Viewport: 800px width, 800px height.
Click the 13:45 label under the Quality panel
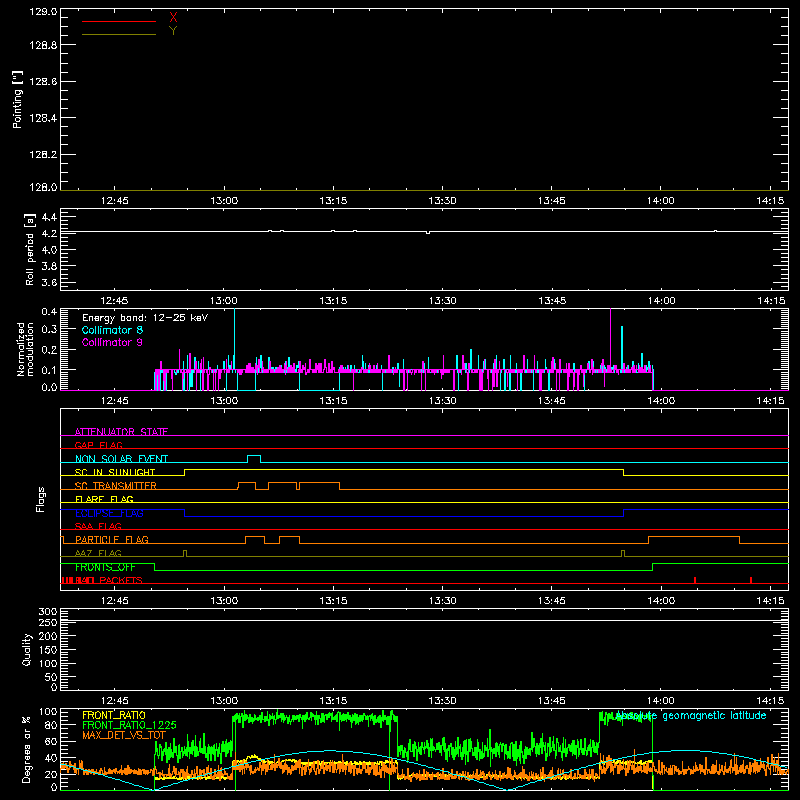click(552, 701)
